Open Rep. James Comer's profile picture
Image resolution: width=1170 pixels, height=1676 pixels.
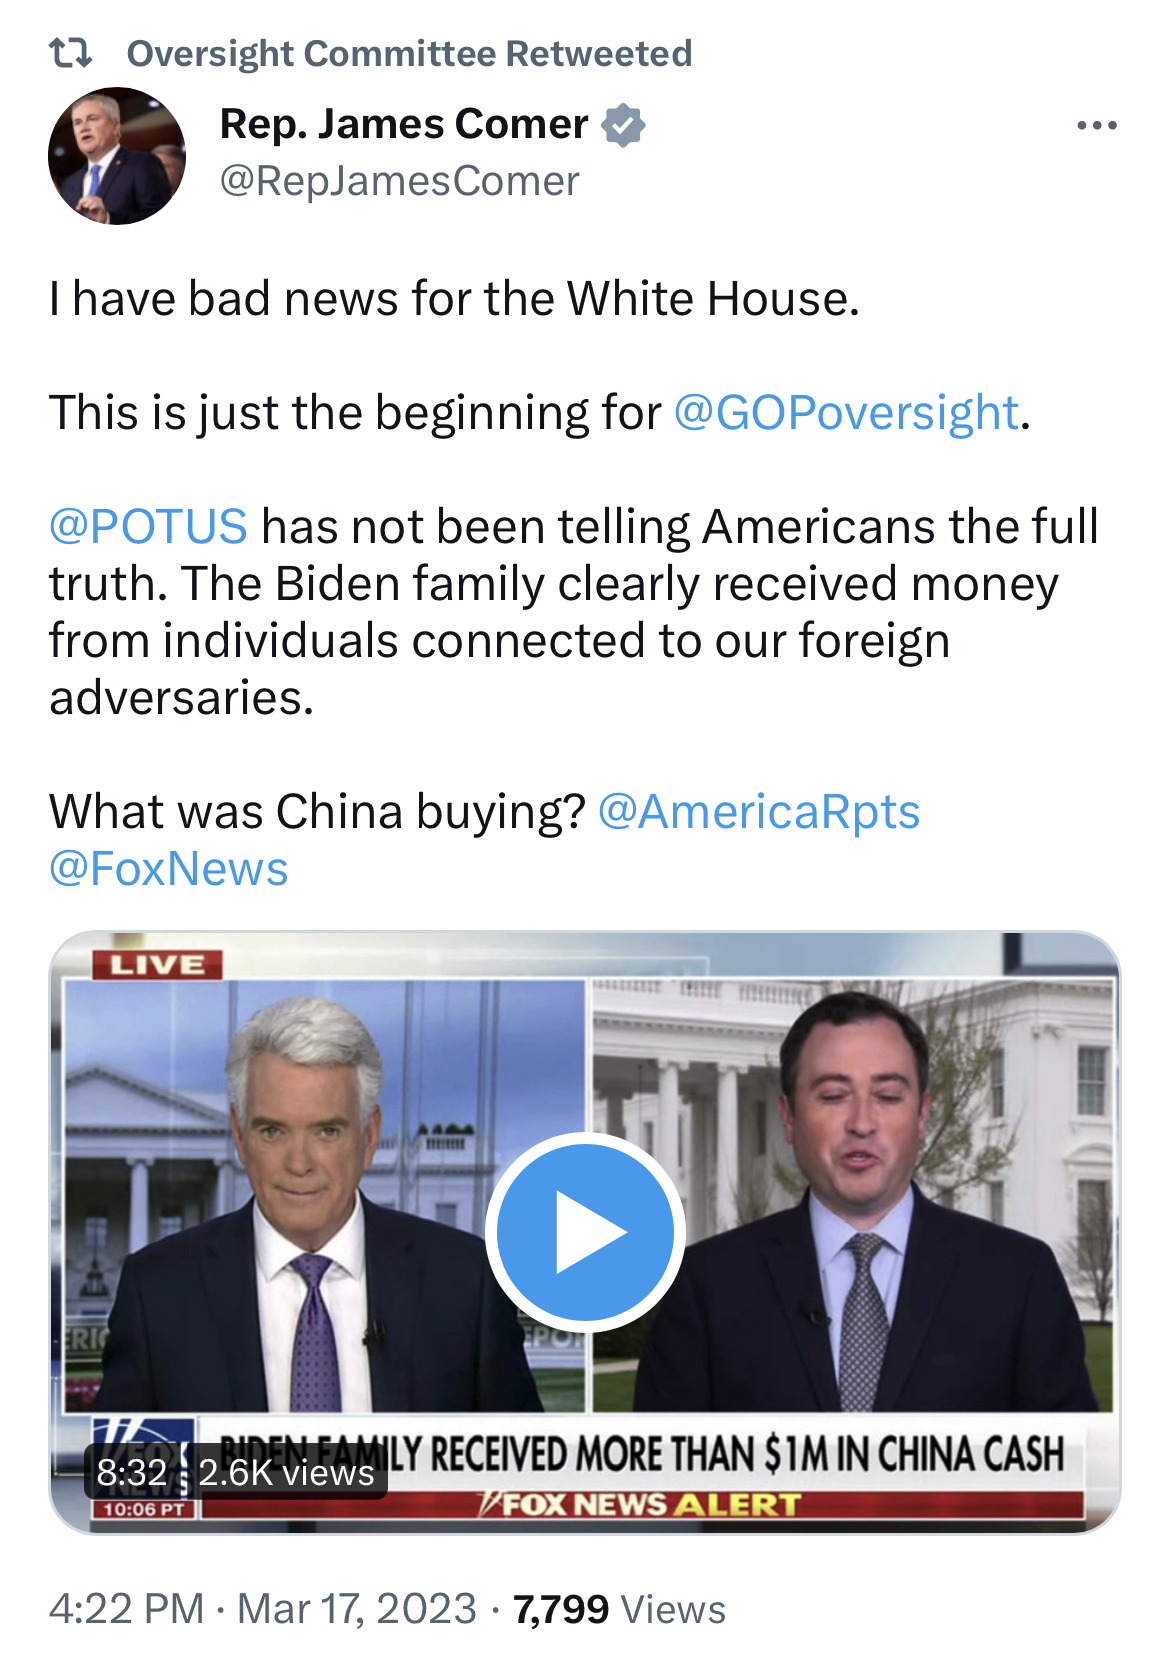117,156
